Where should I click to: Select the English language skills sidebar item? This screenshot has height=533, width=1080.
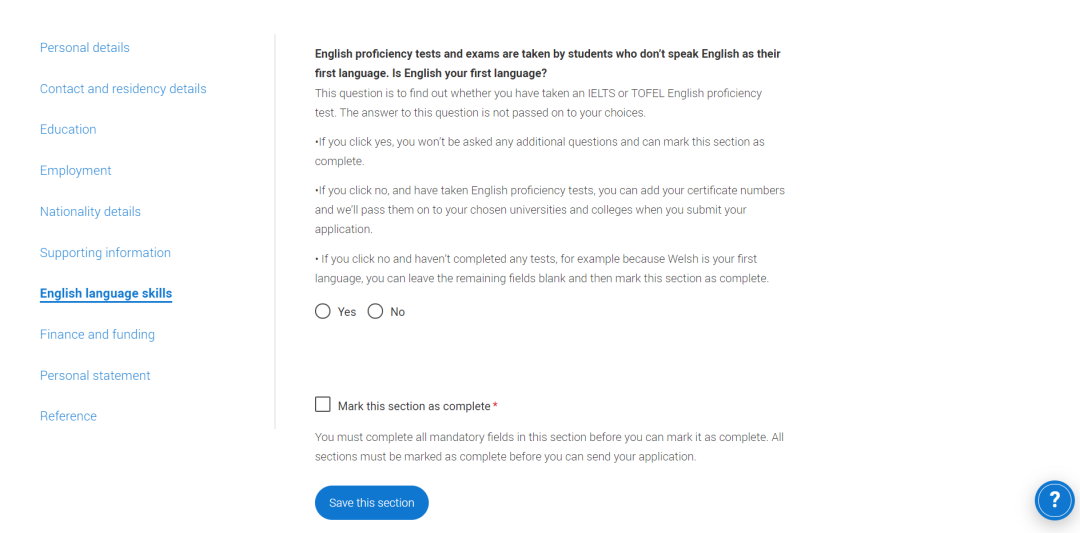coord(106,293)
